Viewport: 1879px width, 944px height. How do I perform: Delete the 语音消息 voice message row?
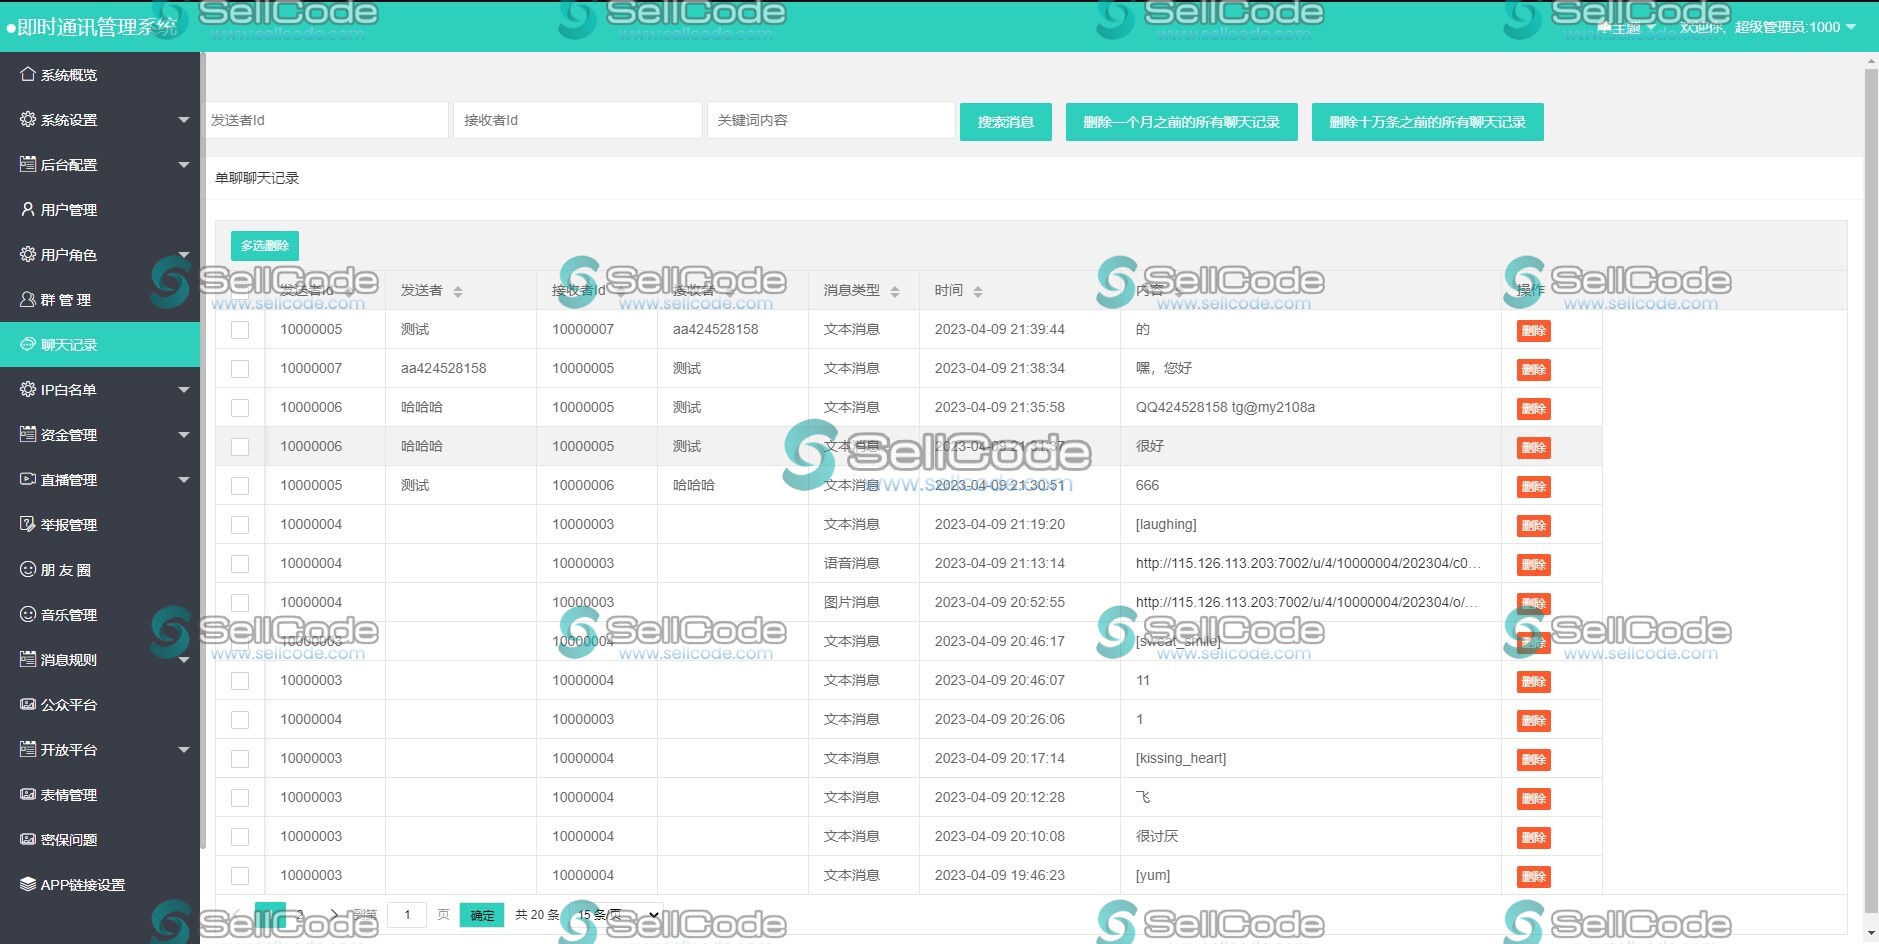[1533, 564]
